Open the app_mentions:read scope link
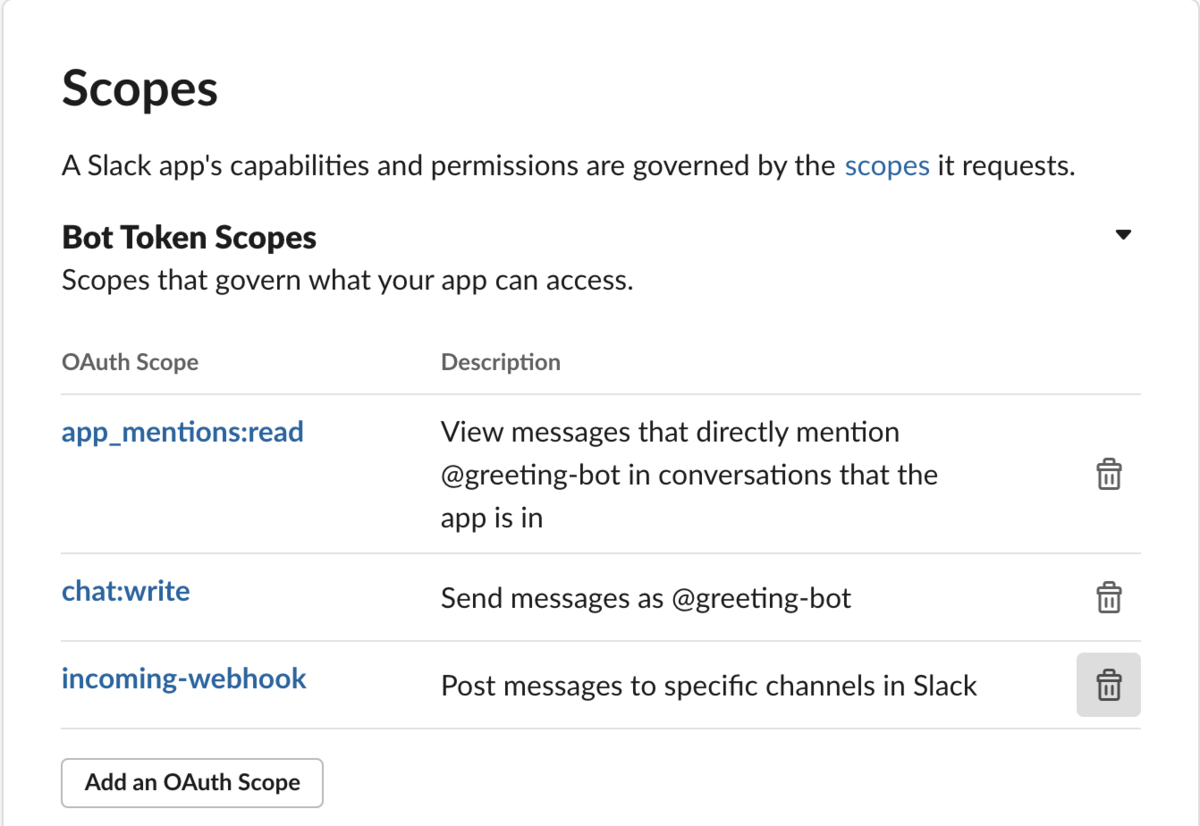The image size is (1200, 826). point(182,432)
